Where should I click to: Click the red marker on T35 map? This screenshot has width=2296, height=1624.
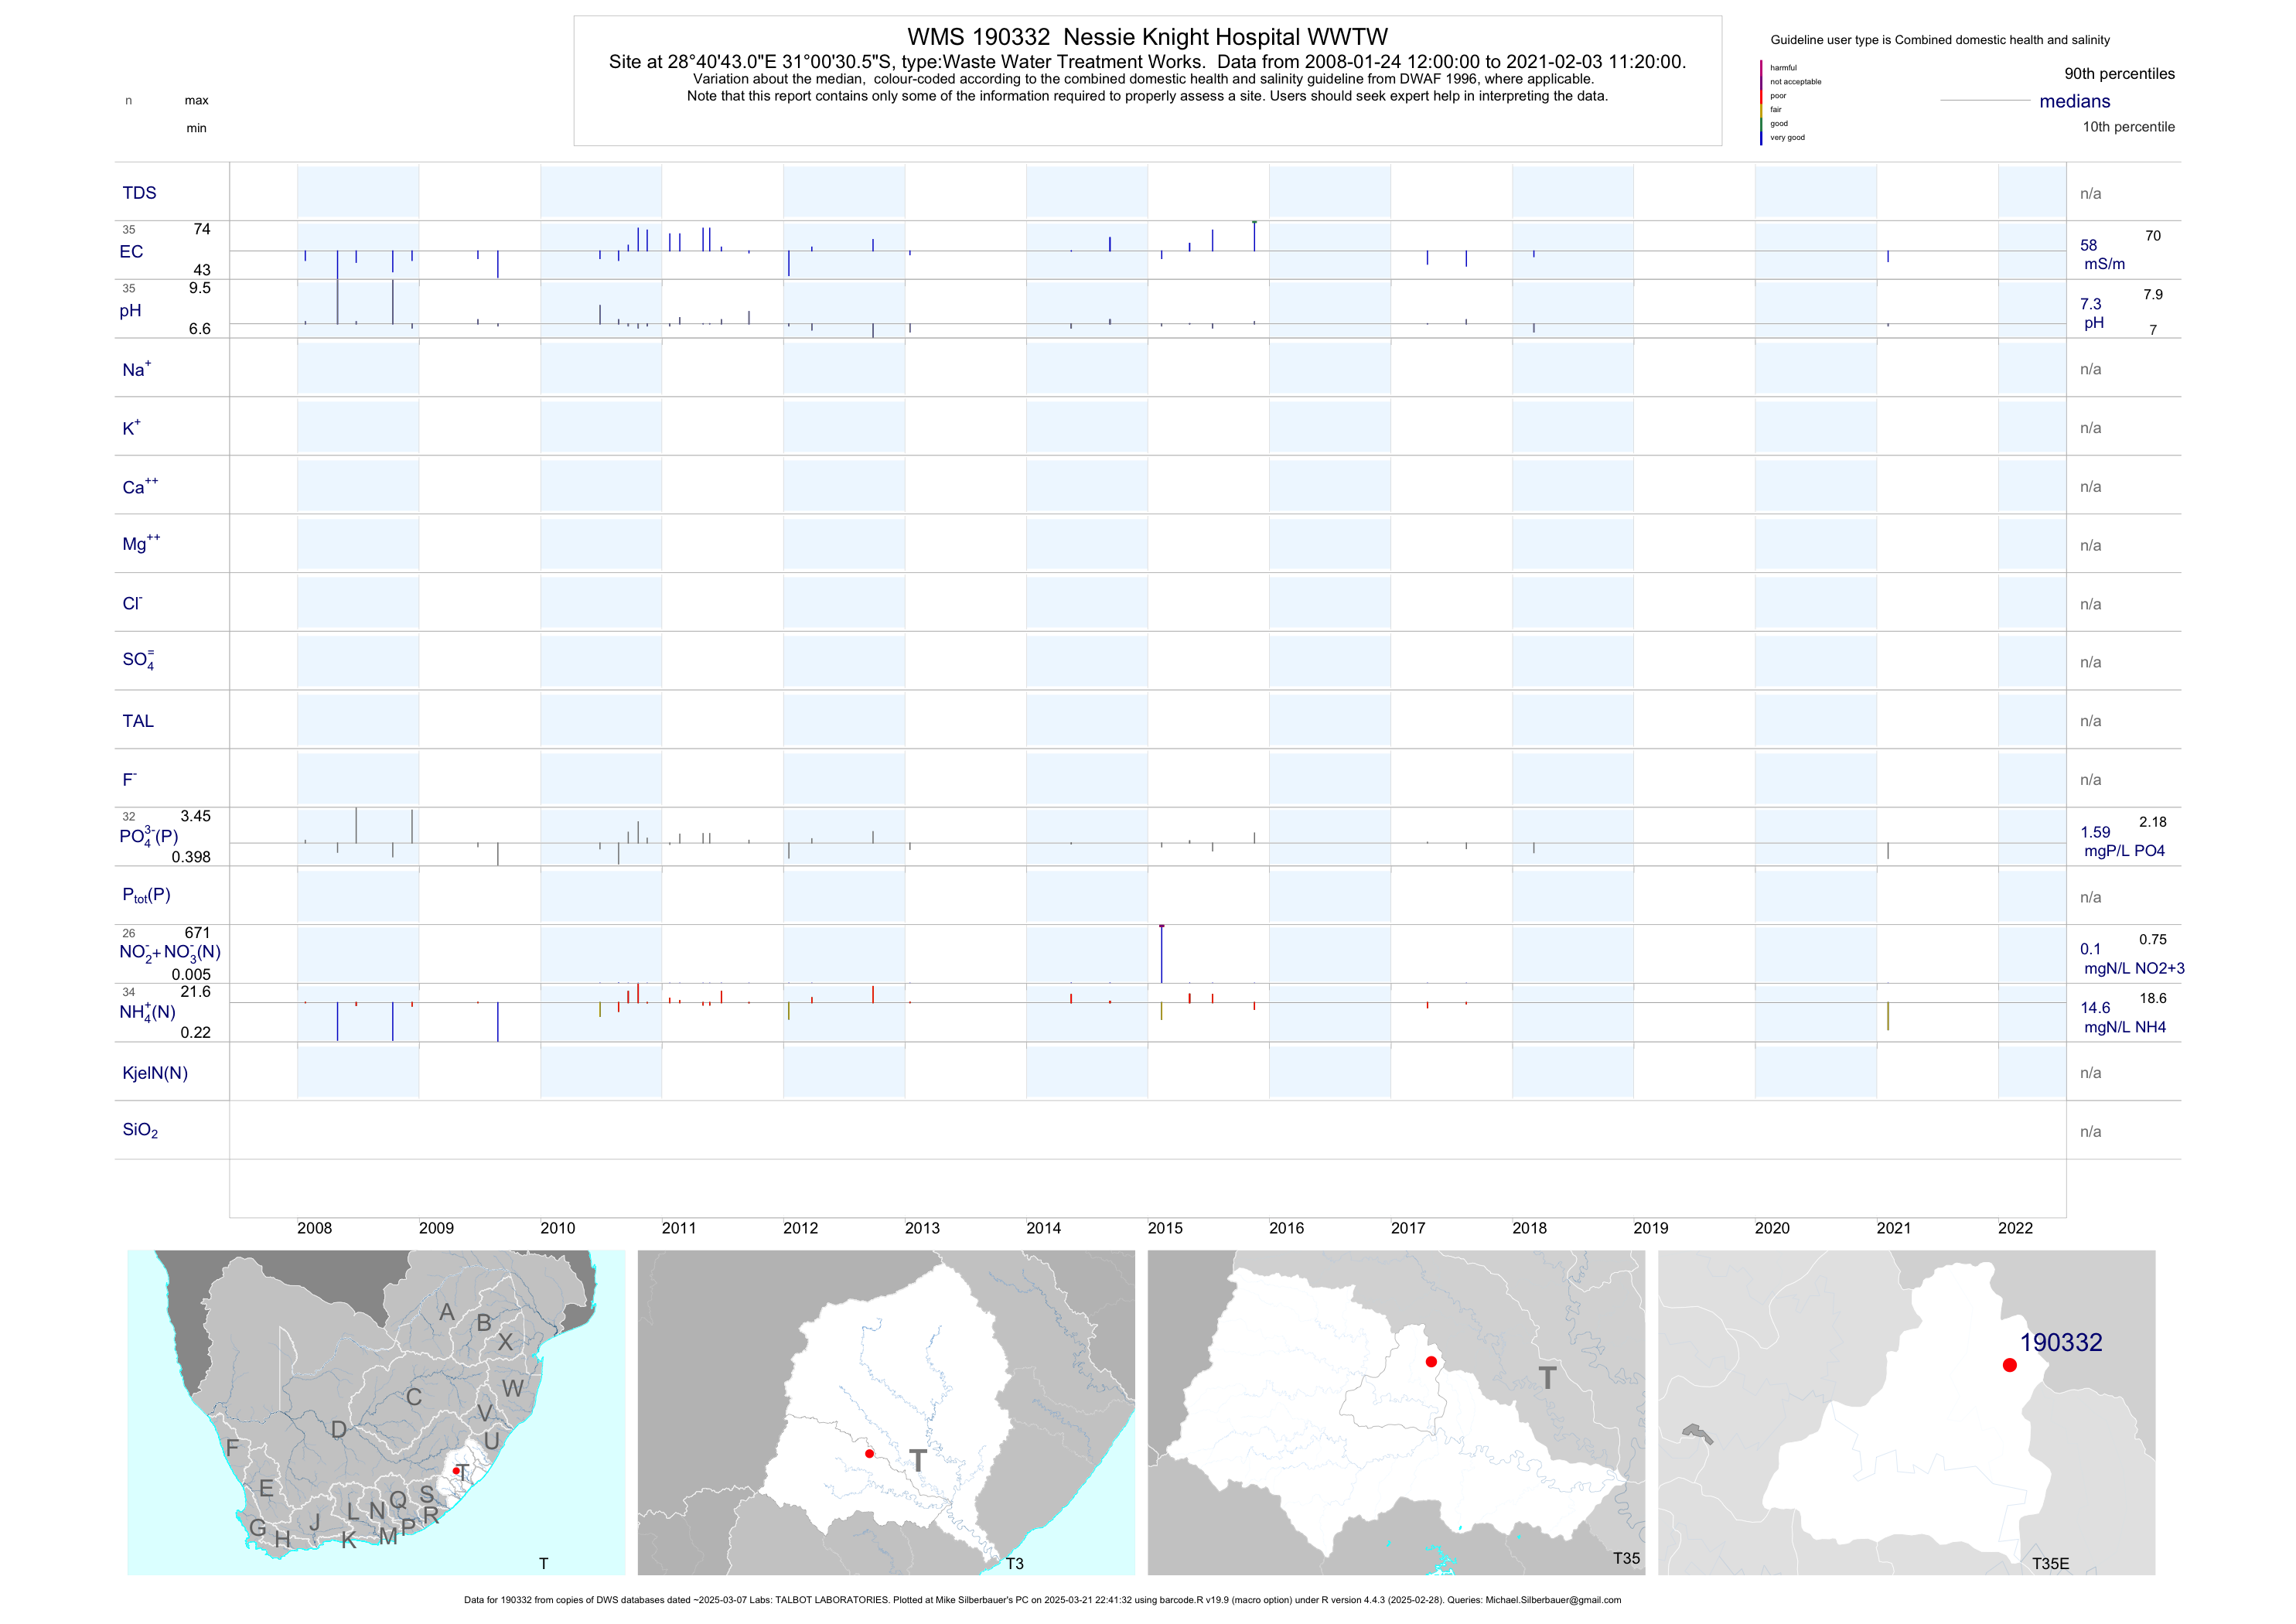coord(1431,1362)
